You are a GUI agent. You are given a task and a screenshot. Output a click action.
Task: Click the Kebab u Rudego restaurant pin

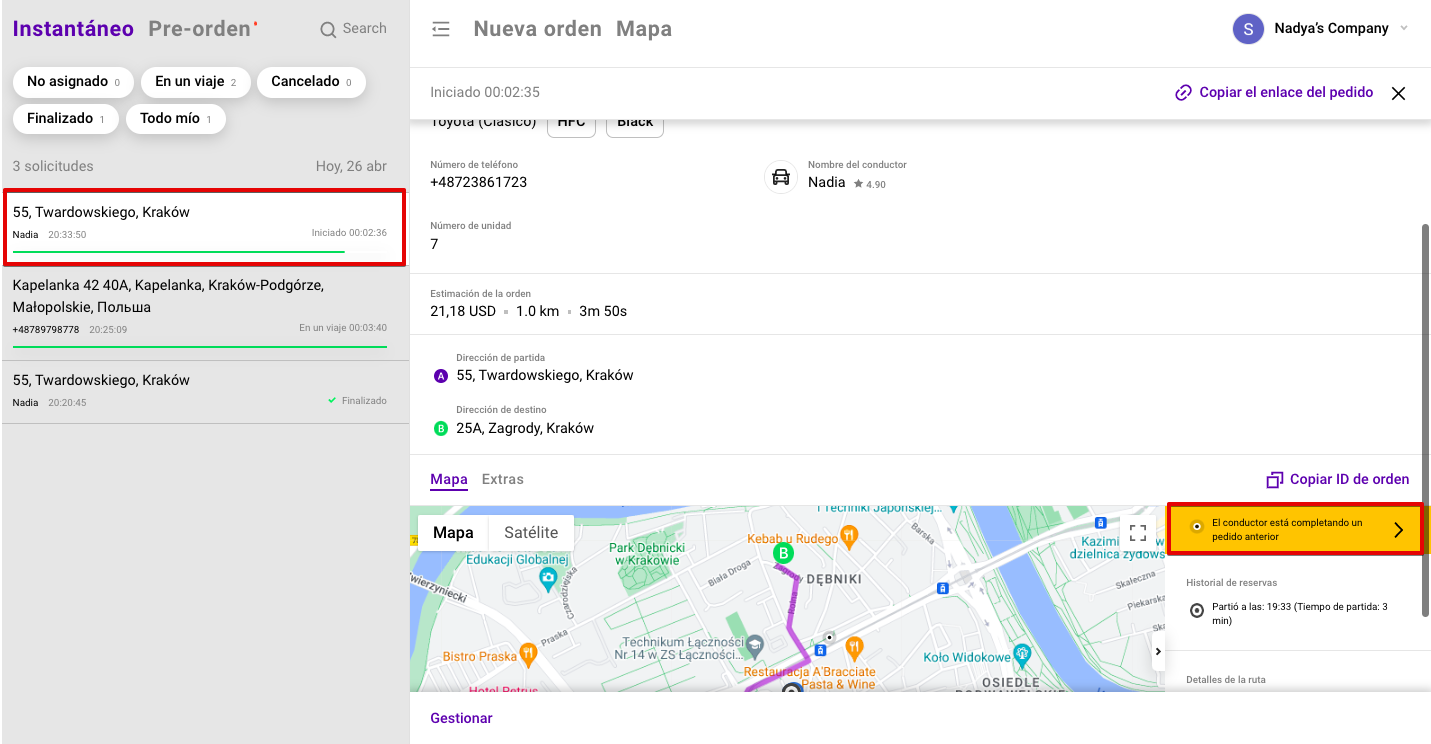[x=849, y=536]
